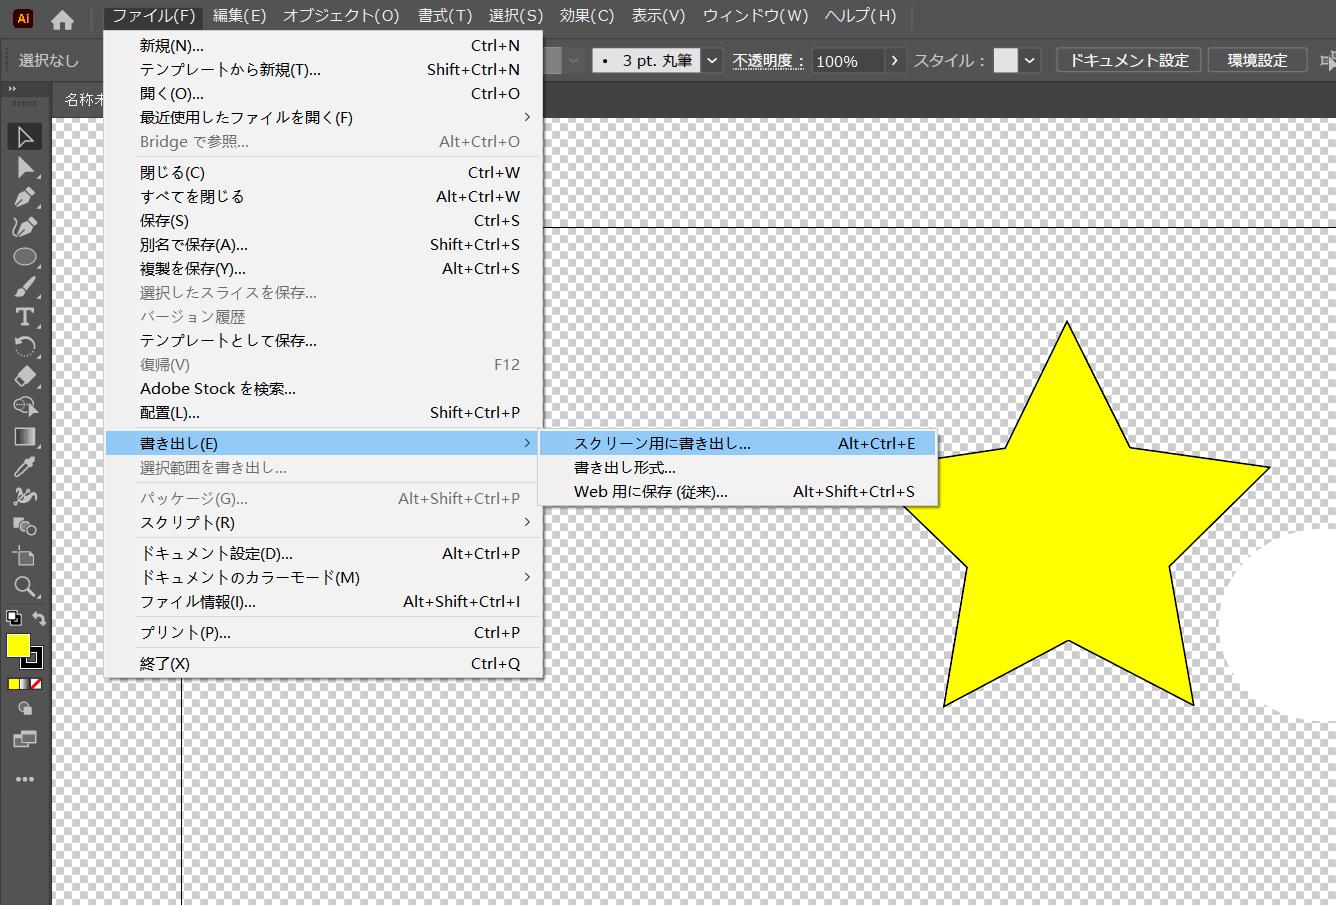Choose スクリーン用に書き出し from the submenu
Viewport: 1336px width, 905px height.
660,442
